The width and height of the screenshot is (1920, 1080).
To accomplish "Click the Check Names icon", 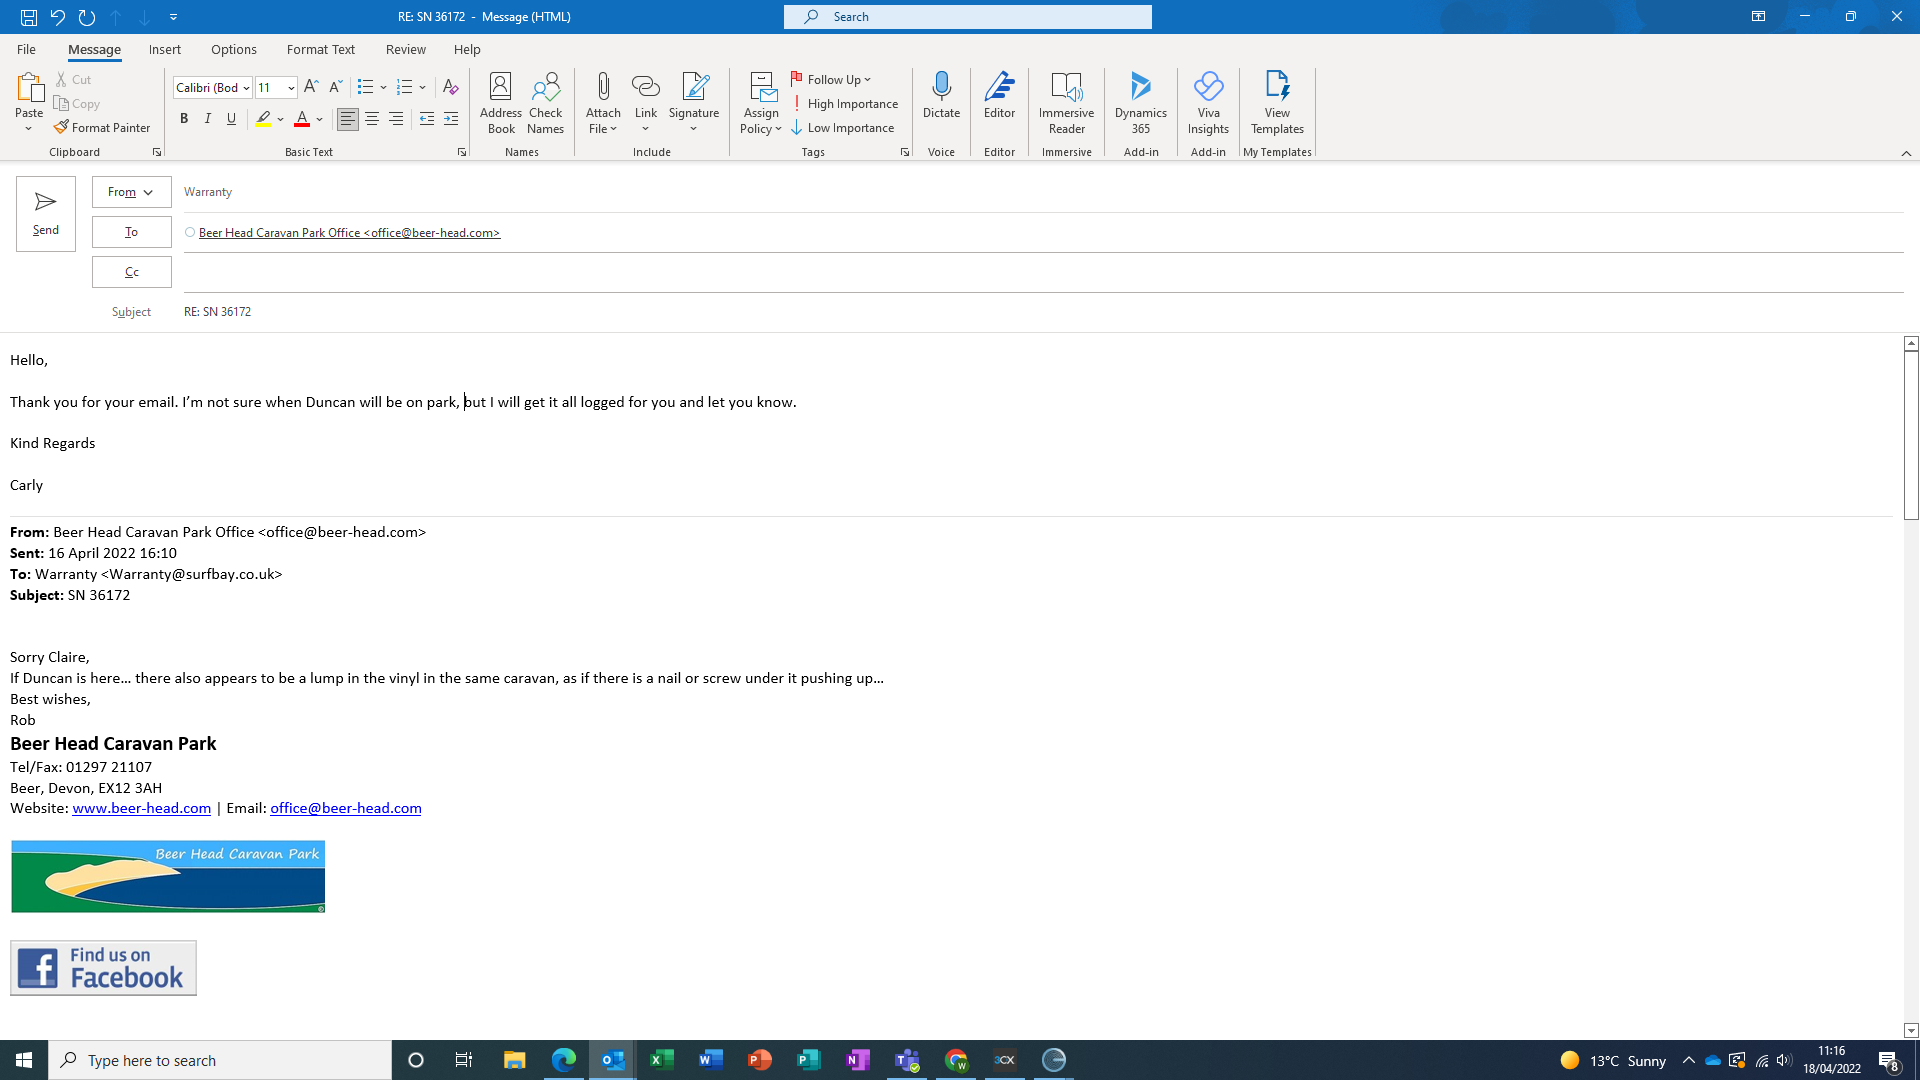I will point(545,102).
